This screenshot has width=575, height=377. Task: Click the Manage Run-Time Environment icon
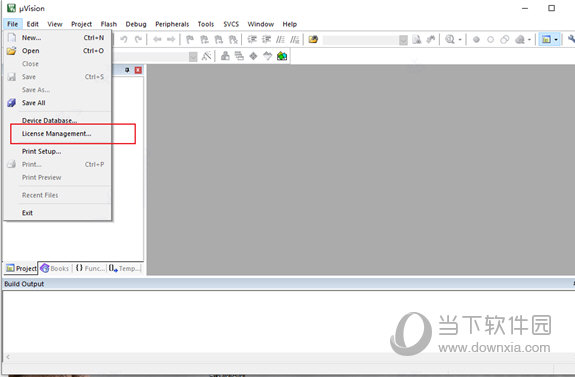(253, 56)
